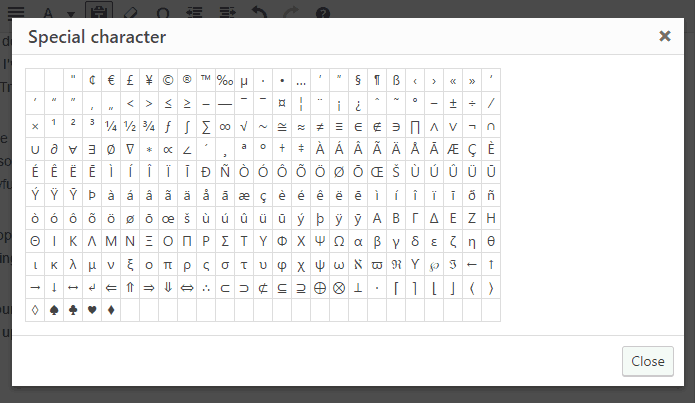Select the circled plus ⊕ symbol
Image resolution: width=695 pixels, height=403 pixels.
(x=320, y=288)
